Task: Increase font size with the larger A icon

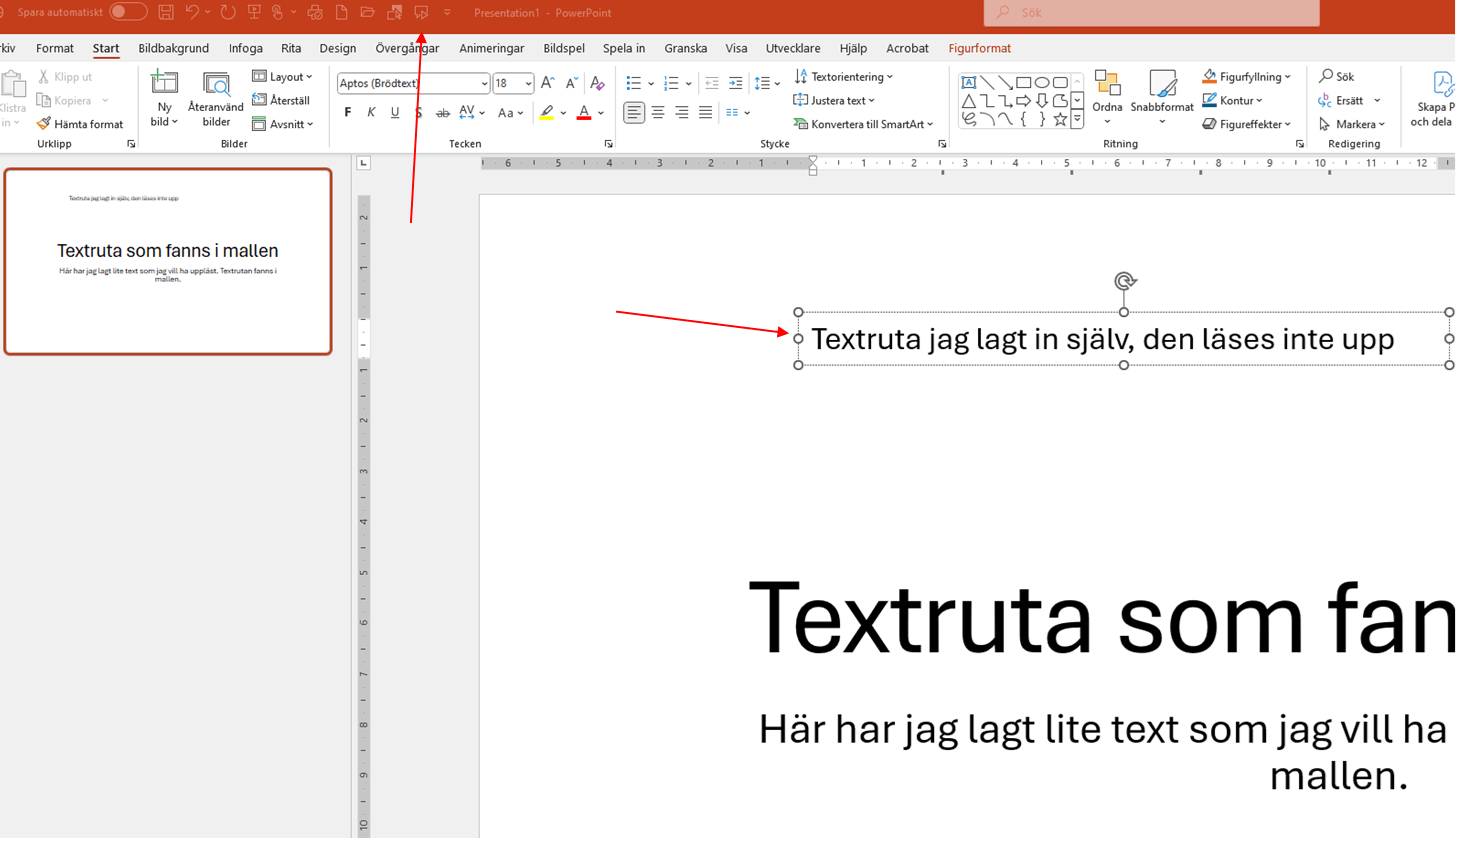Action: pyautogui.click(x=547, y=83)
